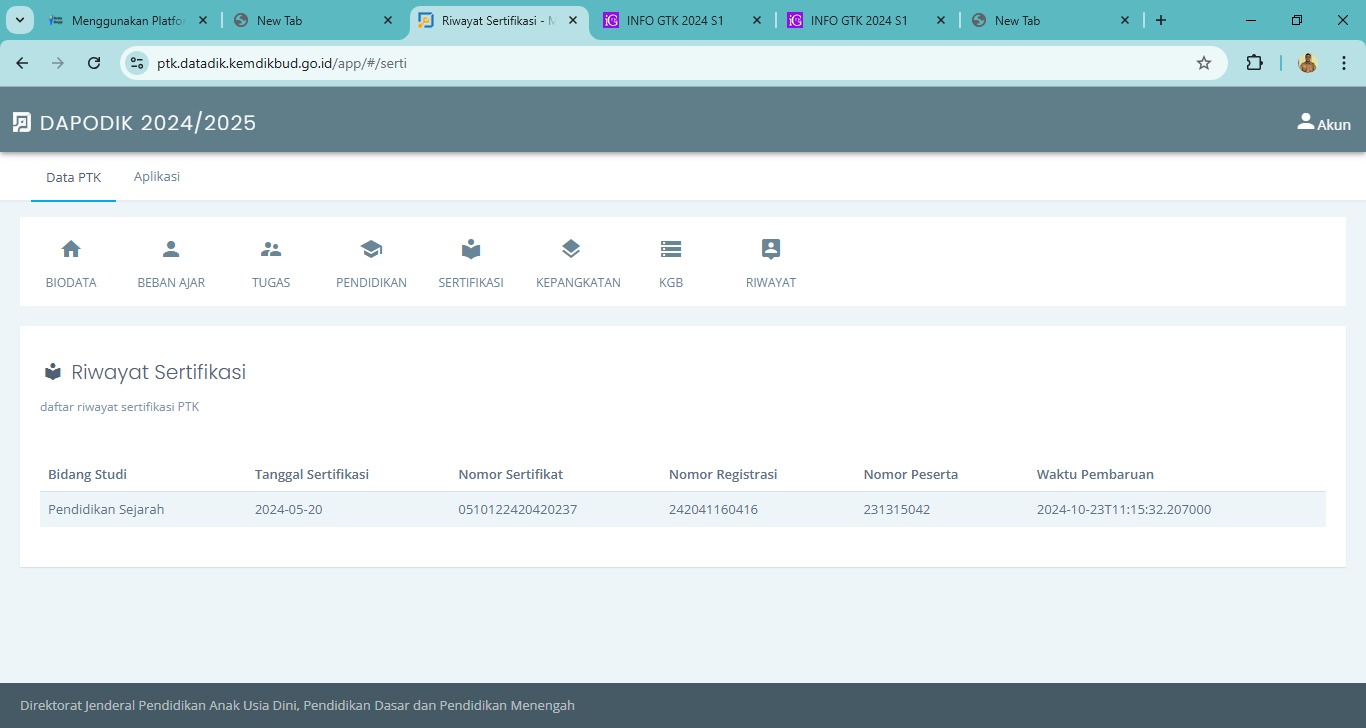Switch to first INFO GTK 2024 S1 tab

point(675,20)
